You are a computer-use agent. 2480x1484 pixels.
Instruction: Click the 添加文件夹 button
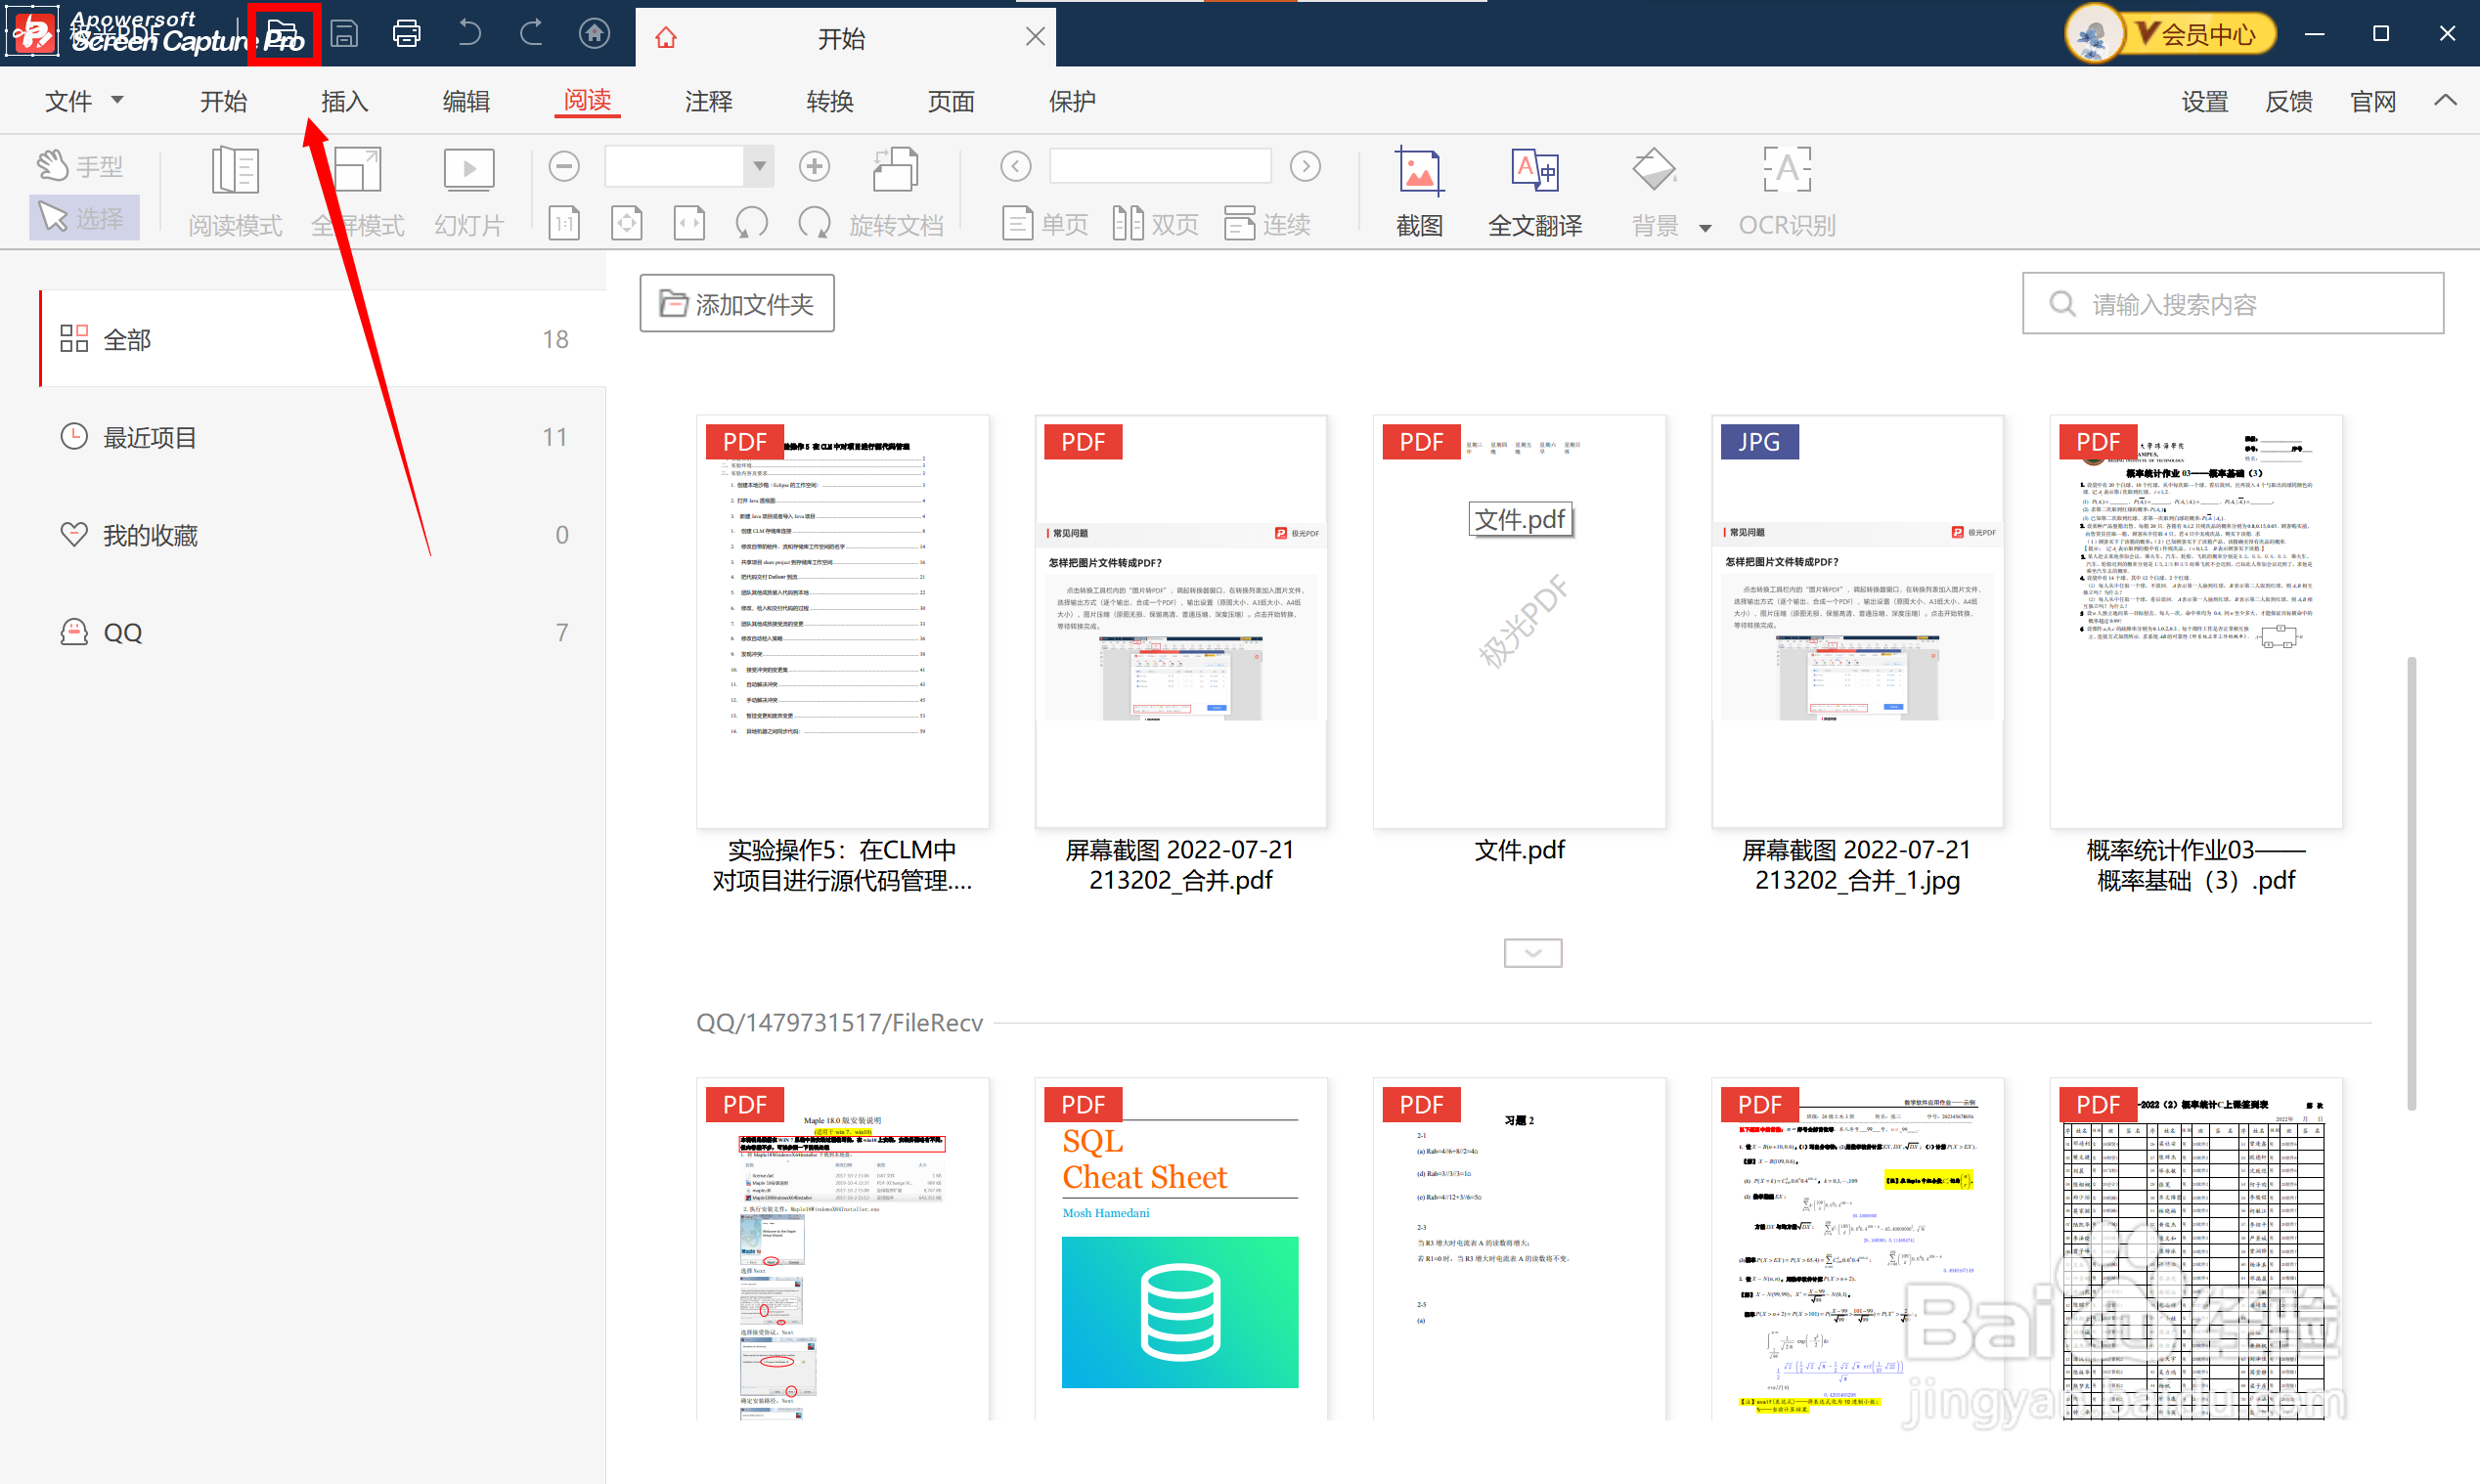(737, 304)
